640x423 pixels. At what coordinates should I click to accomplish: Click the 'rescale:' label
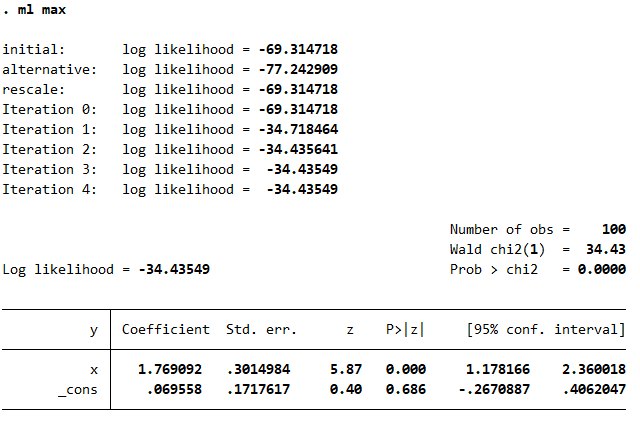click(x=33, y=89)
